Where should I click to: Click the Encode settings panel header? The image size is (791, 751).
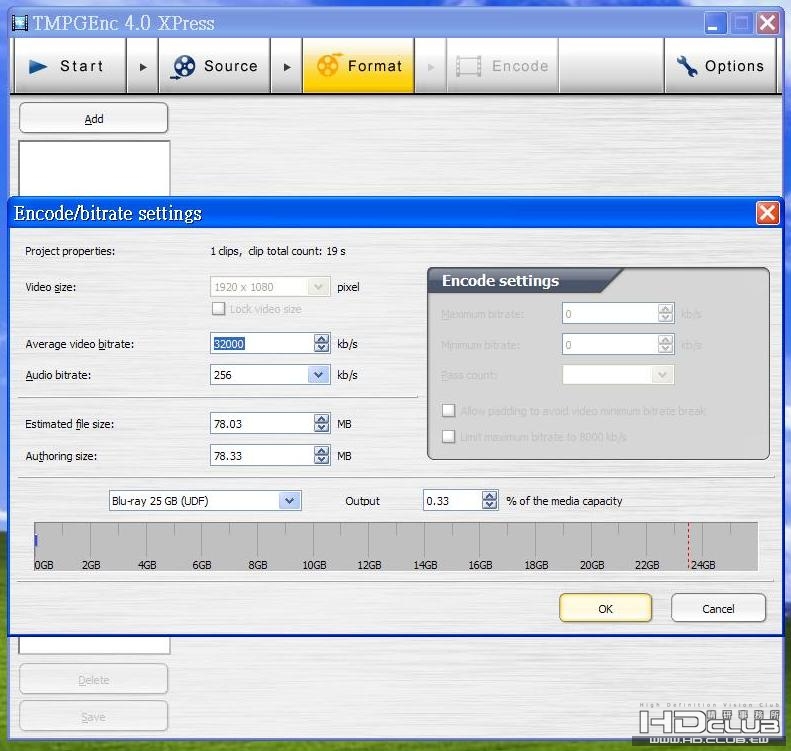525,280
